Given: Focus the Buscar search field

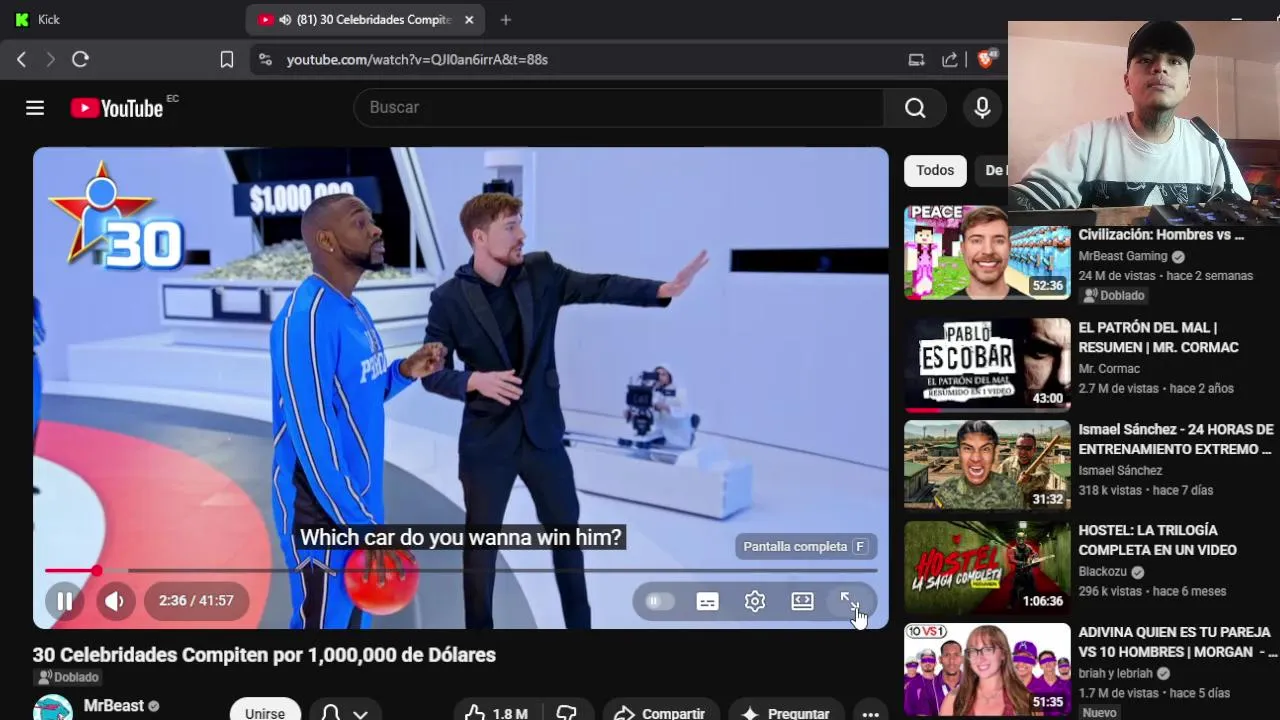Looking at the screenshot, I should pos(619,107).
